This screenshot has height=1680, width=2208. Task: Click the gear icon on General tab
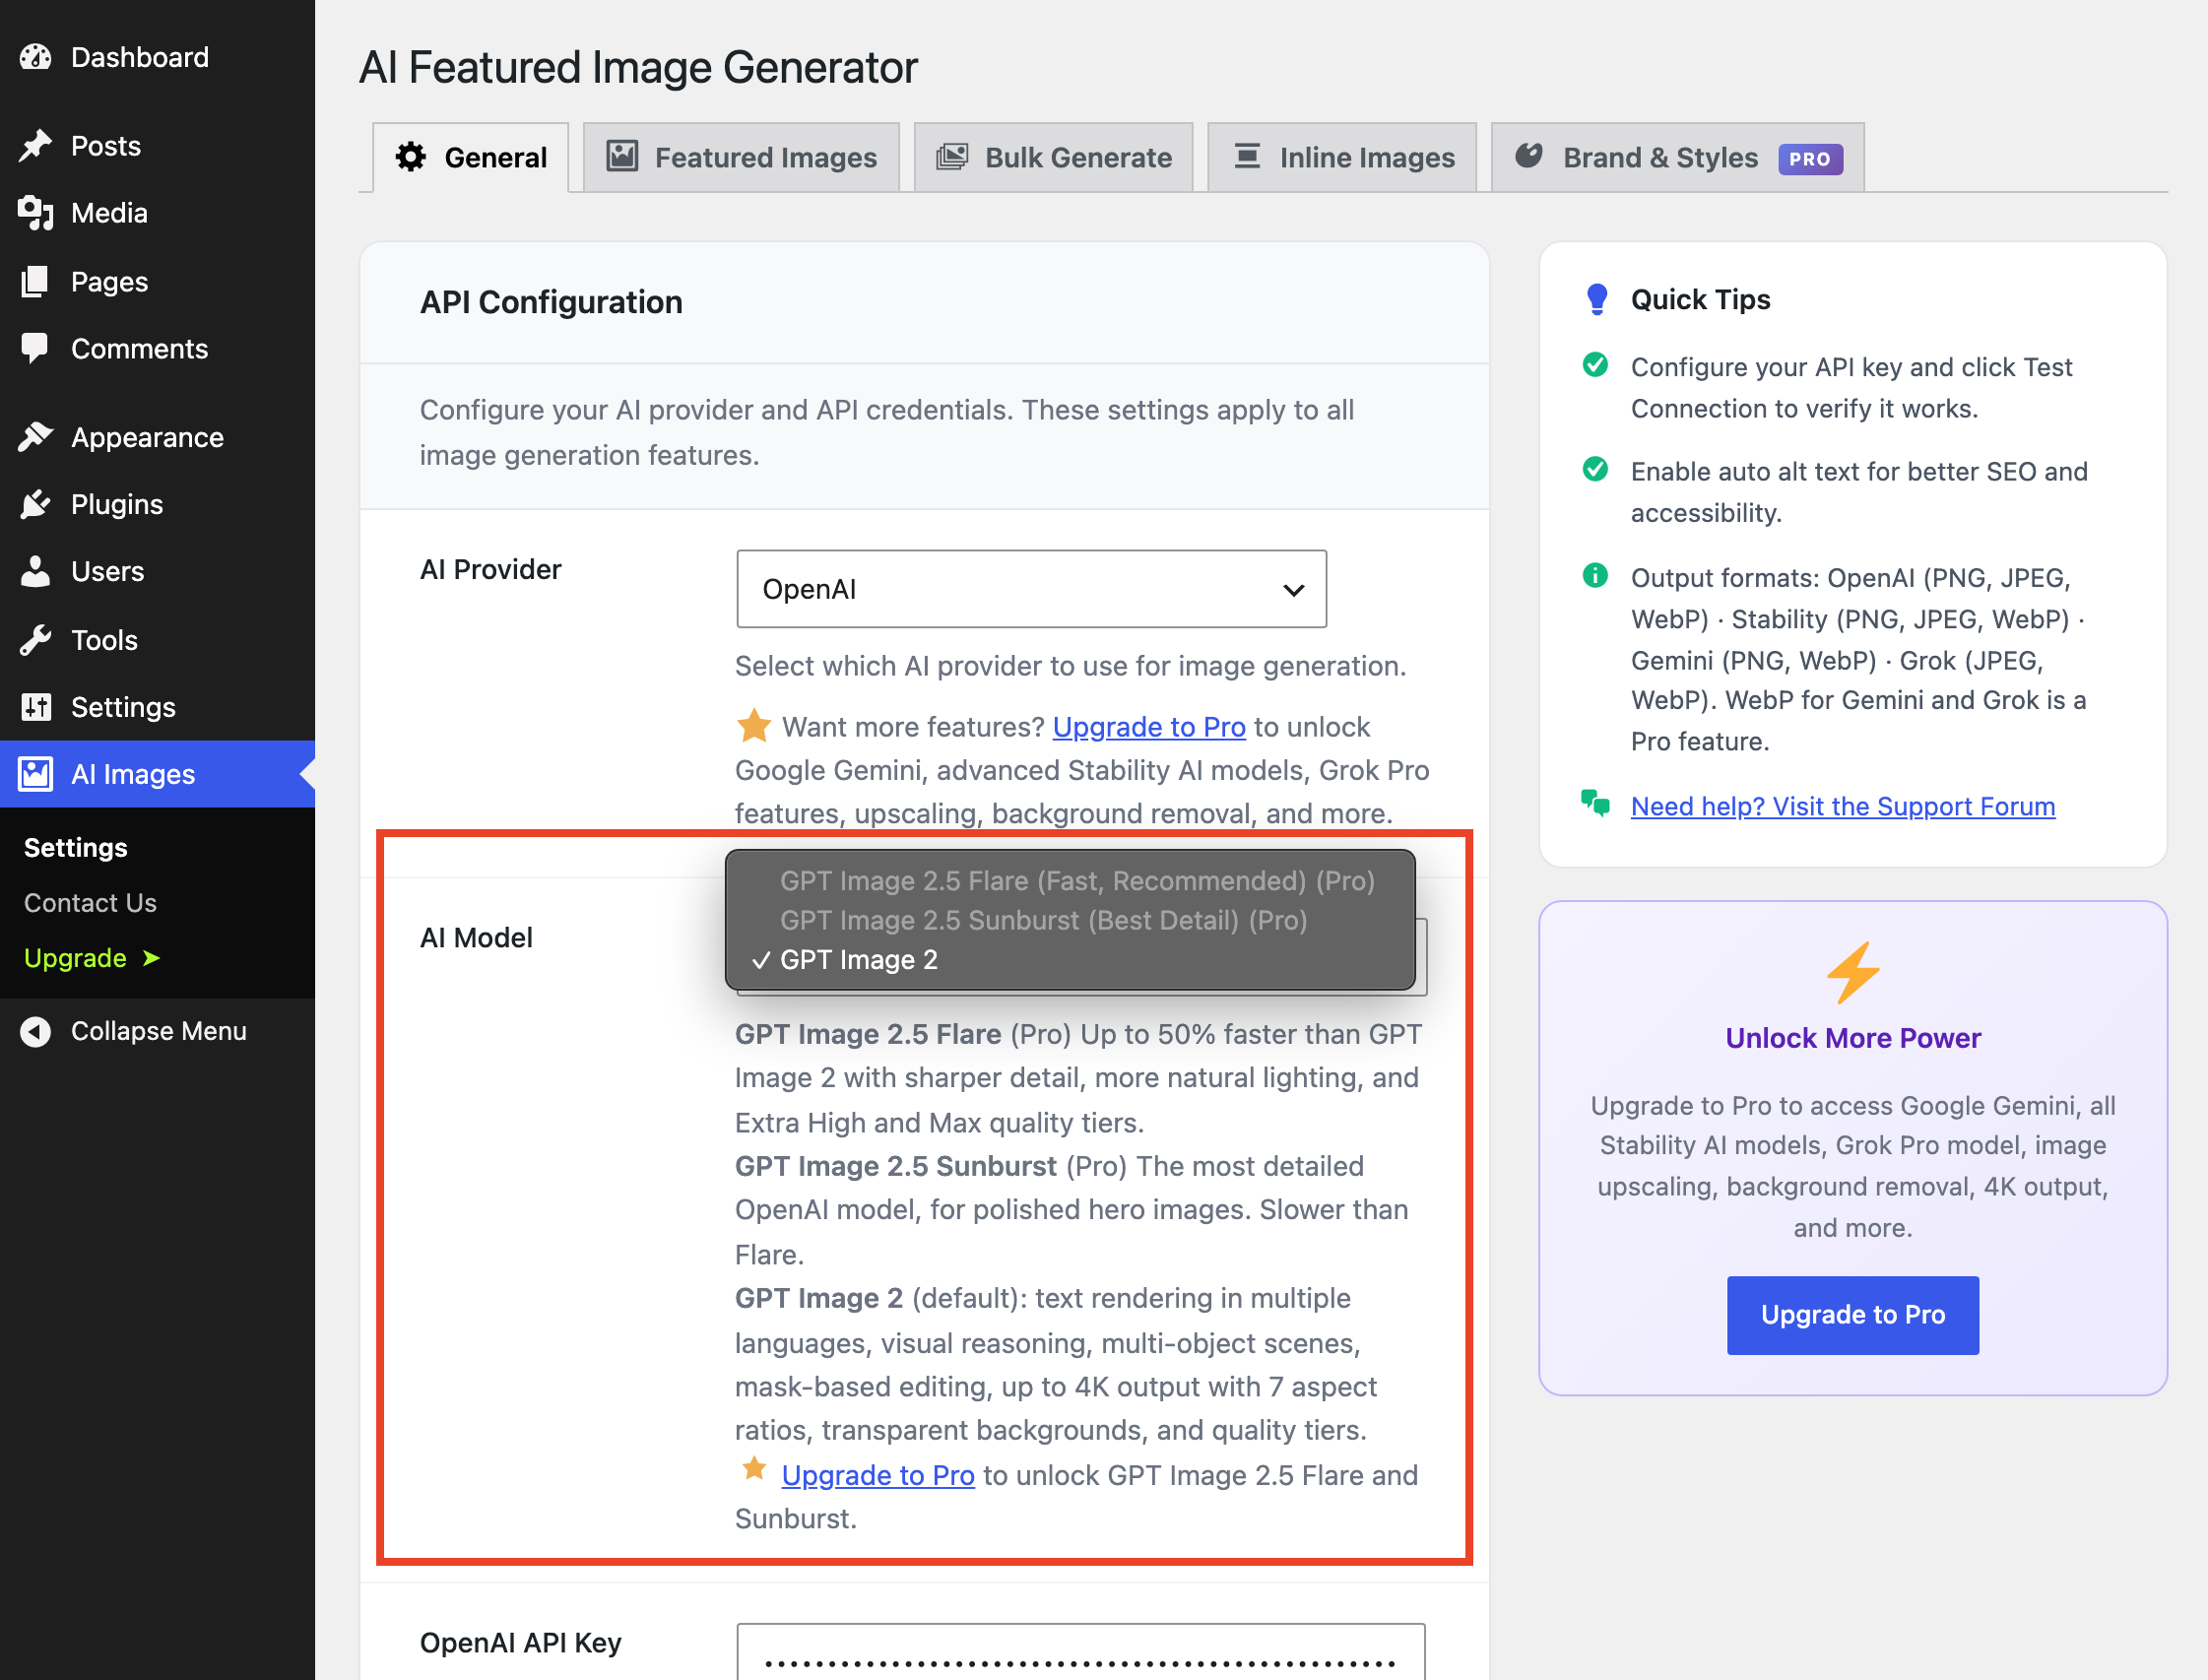(411, 157)
